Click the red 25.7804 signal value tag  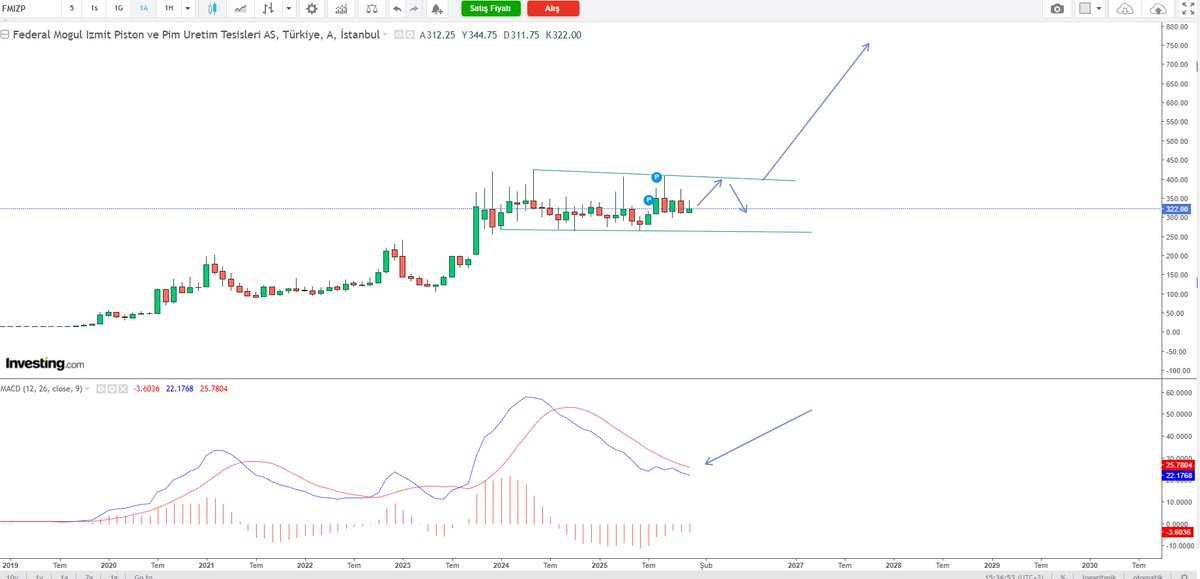[1180, 465]
